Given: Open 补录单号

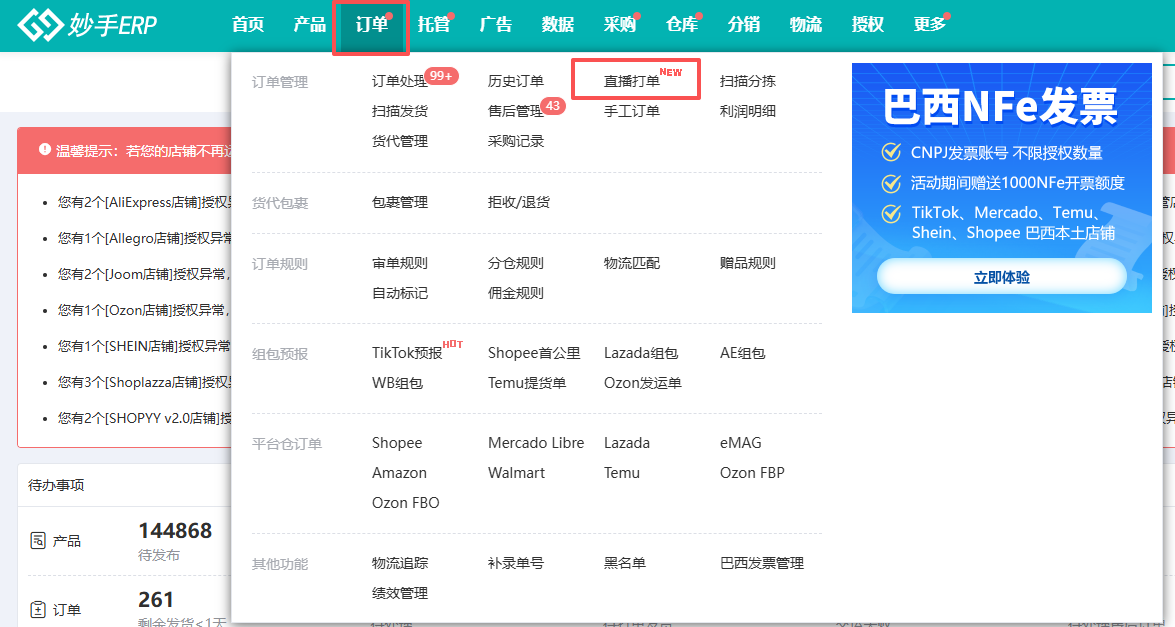Looking at the screenshot, I should click(516, 563).
